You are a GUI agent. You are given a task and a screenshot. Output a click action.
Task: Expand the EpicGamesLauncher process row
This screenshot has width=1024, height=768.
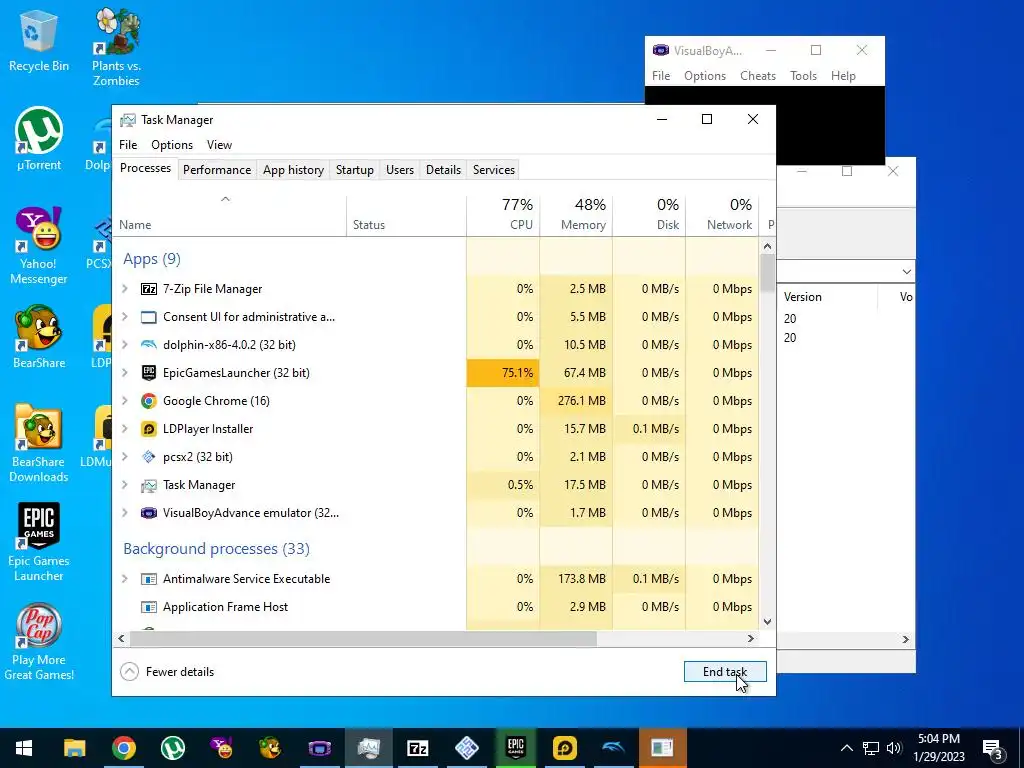click(x=125, y=373)
